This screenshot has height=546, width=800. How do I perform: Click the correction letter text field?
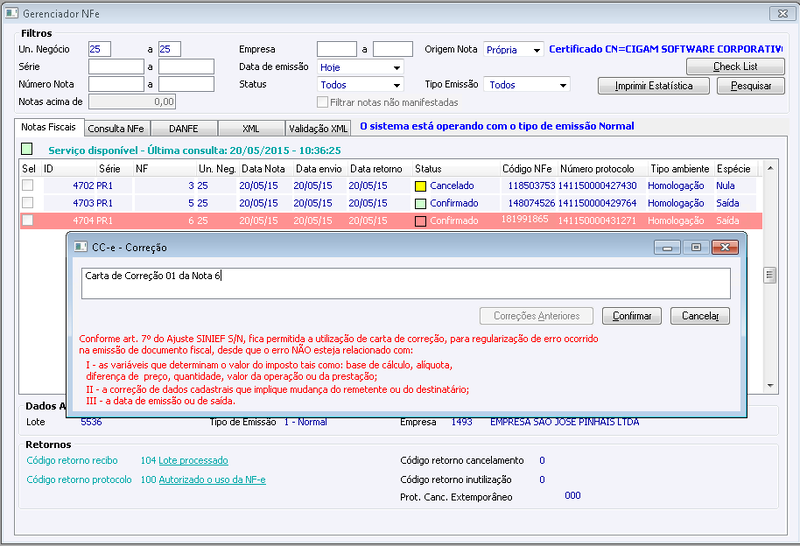pos(406,283)
